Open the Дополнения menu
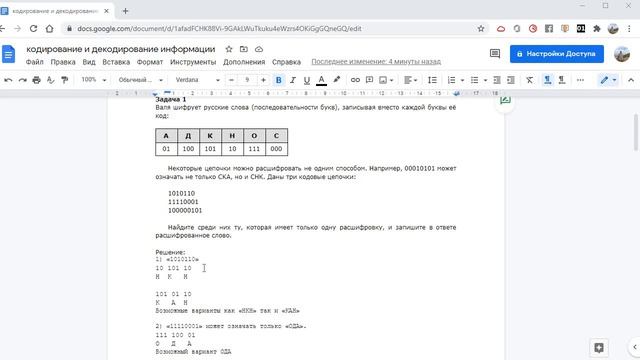Screen dimensions: 640x360 pyautogui.click(x=244, y=62)
